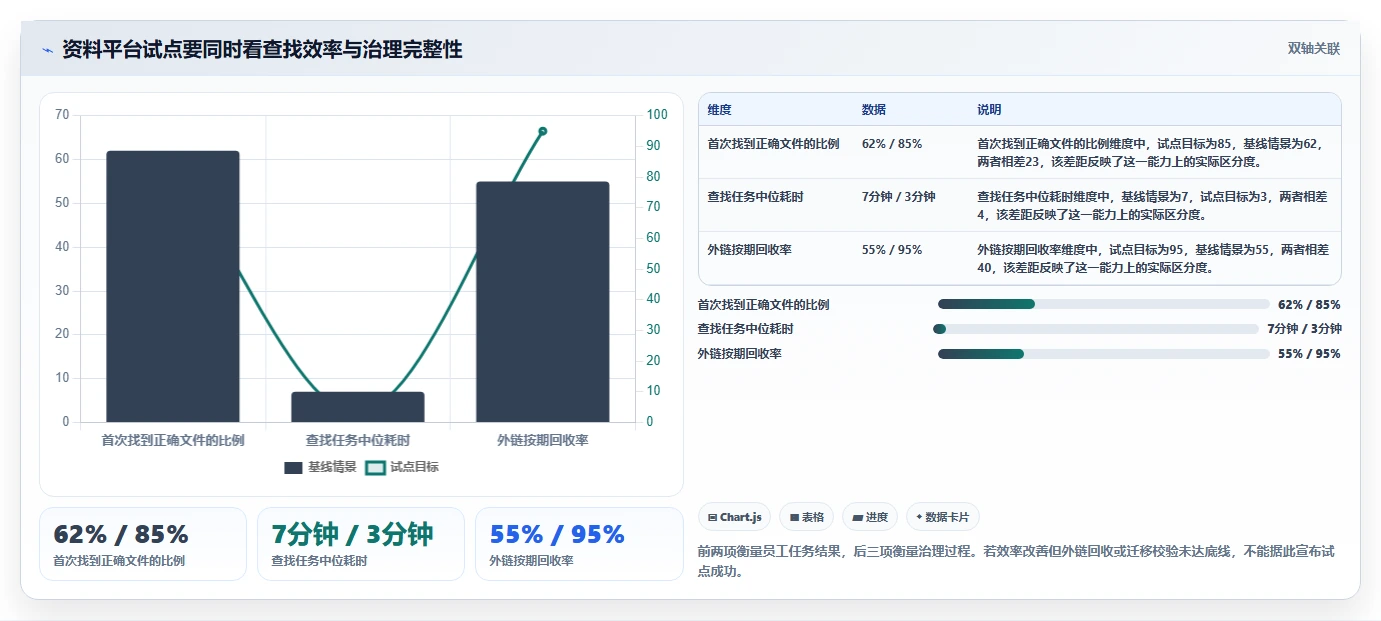Click the bar for 首次找到正确文件的比例
This screenshot has width=1381, height=621.
coord(173,286)
